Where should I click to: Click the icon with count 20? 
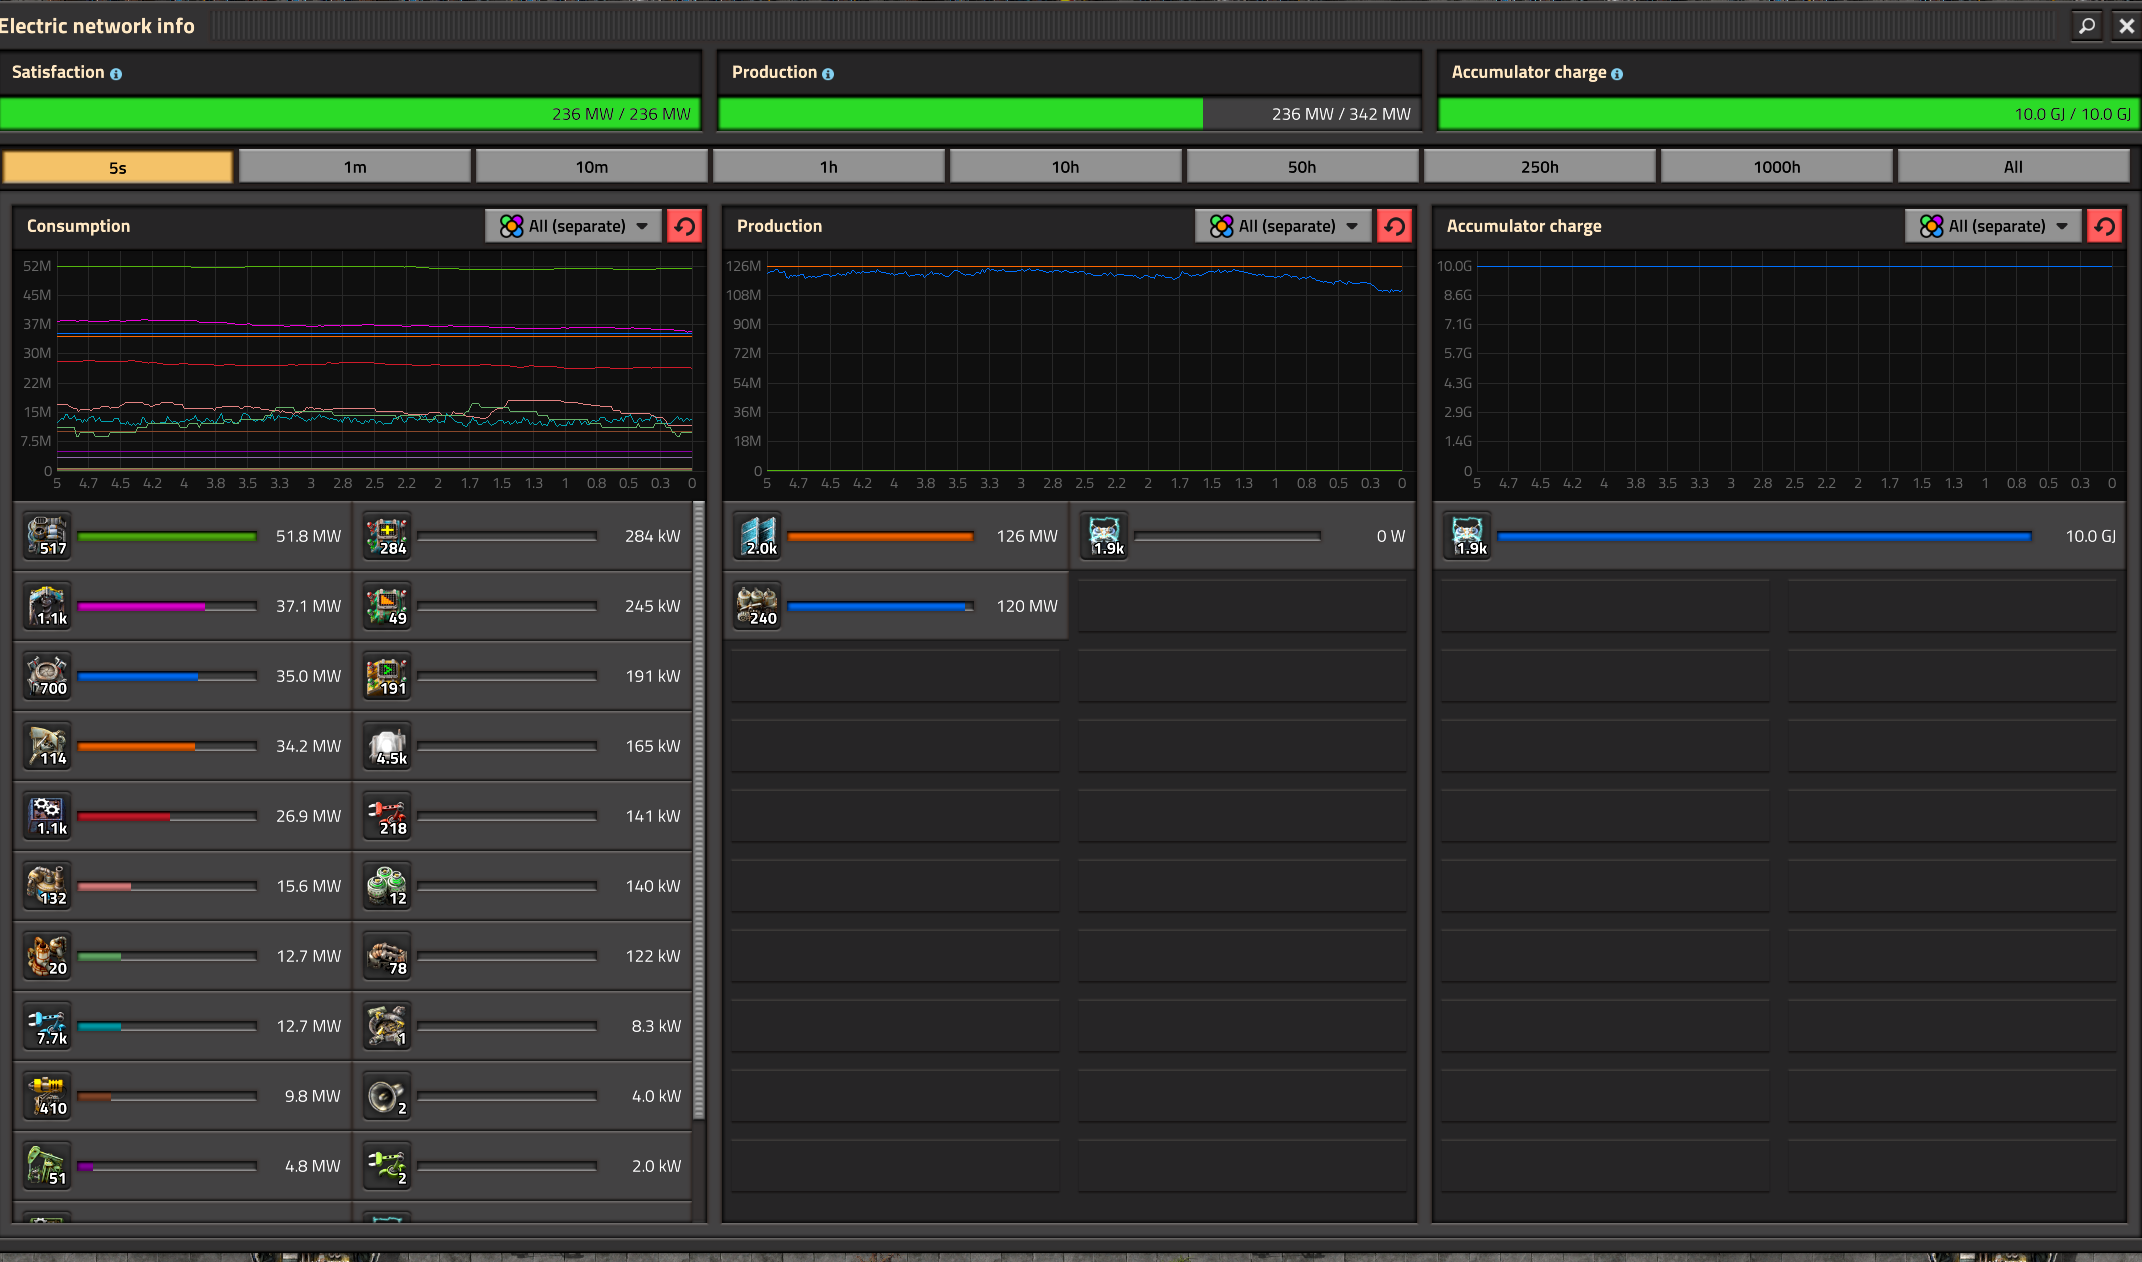click(x=47, y=956)
